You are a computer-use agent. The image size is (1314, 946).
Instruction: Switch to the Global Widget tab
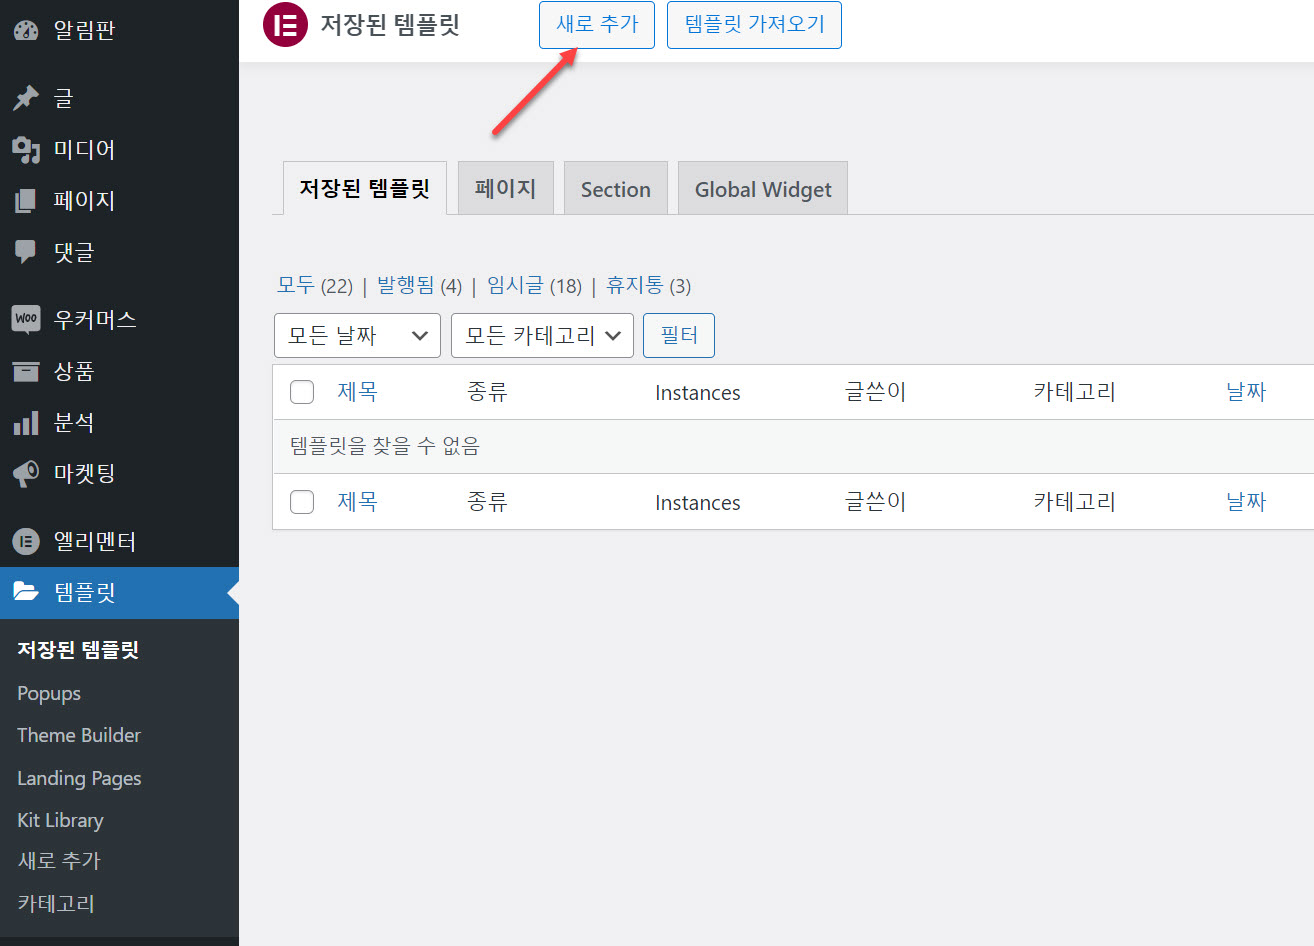[762, 188]
